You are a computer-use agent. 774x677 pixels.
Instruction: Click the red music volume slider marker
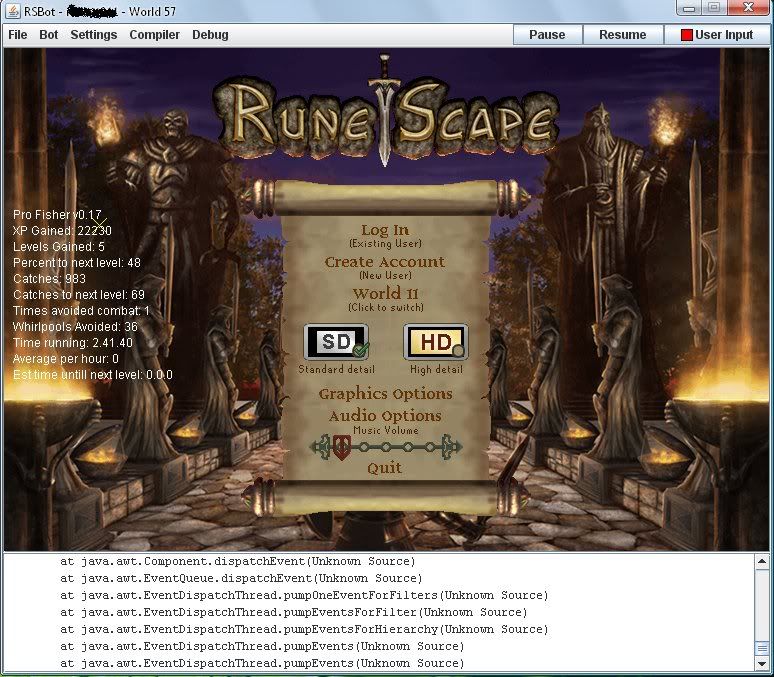341,446
